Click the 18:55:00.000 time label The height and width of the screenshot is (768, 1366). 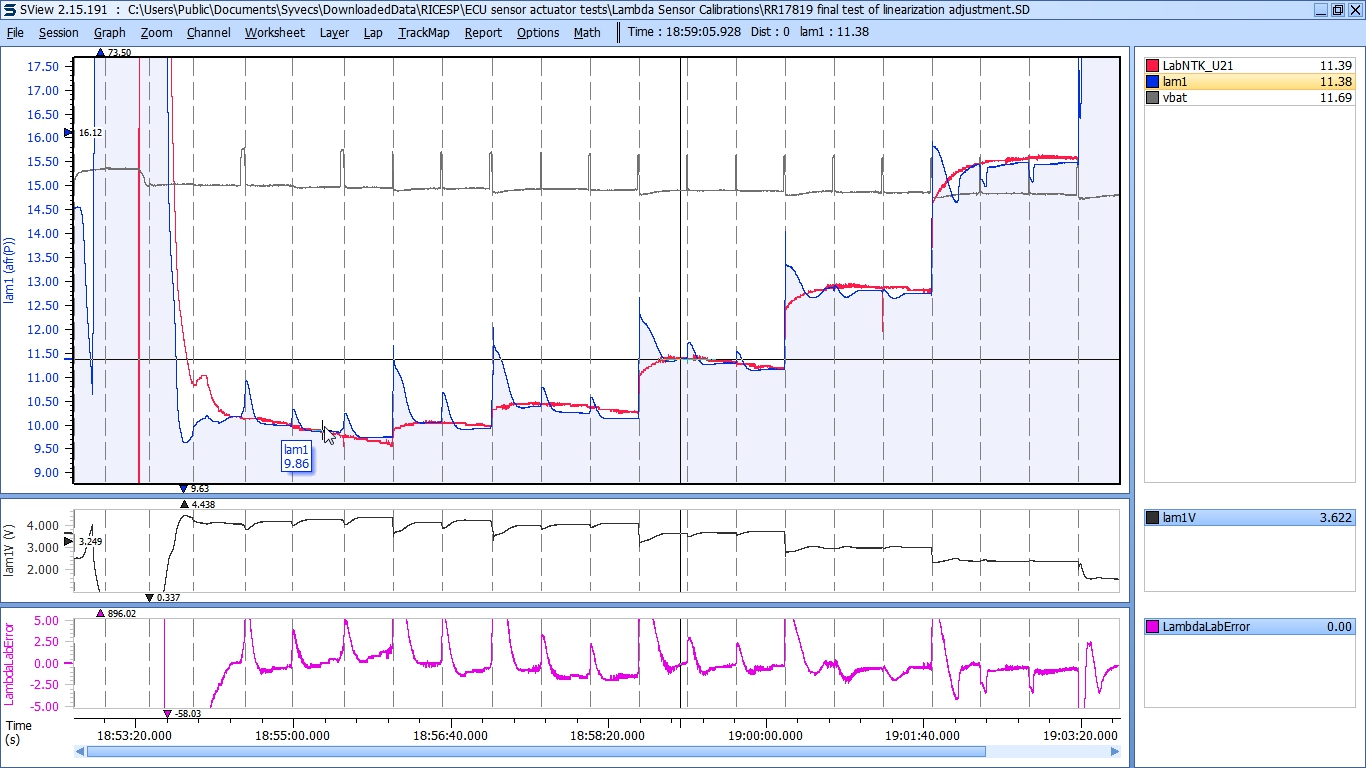(294, 734)
